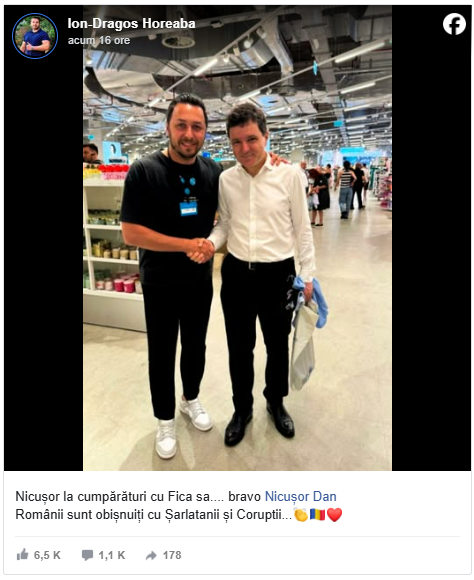View the 6,5 K likes count

point(47,555)
